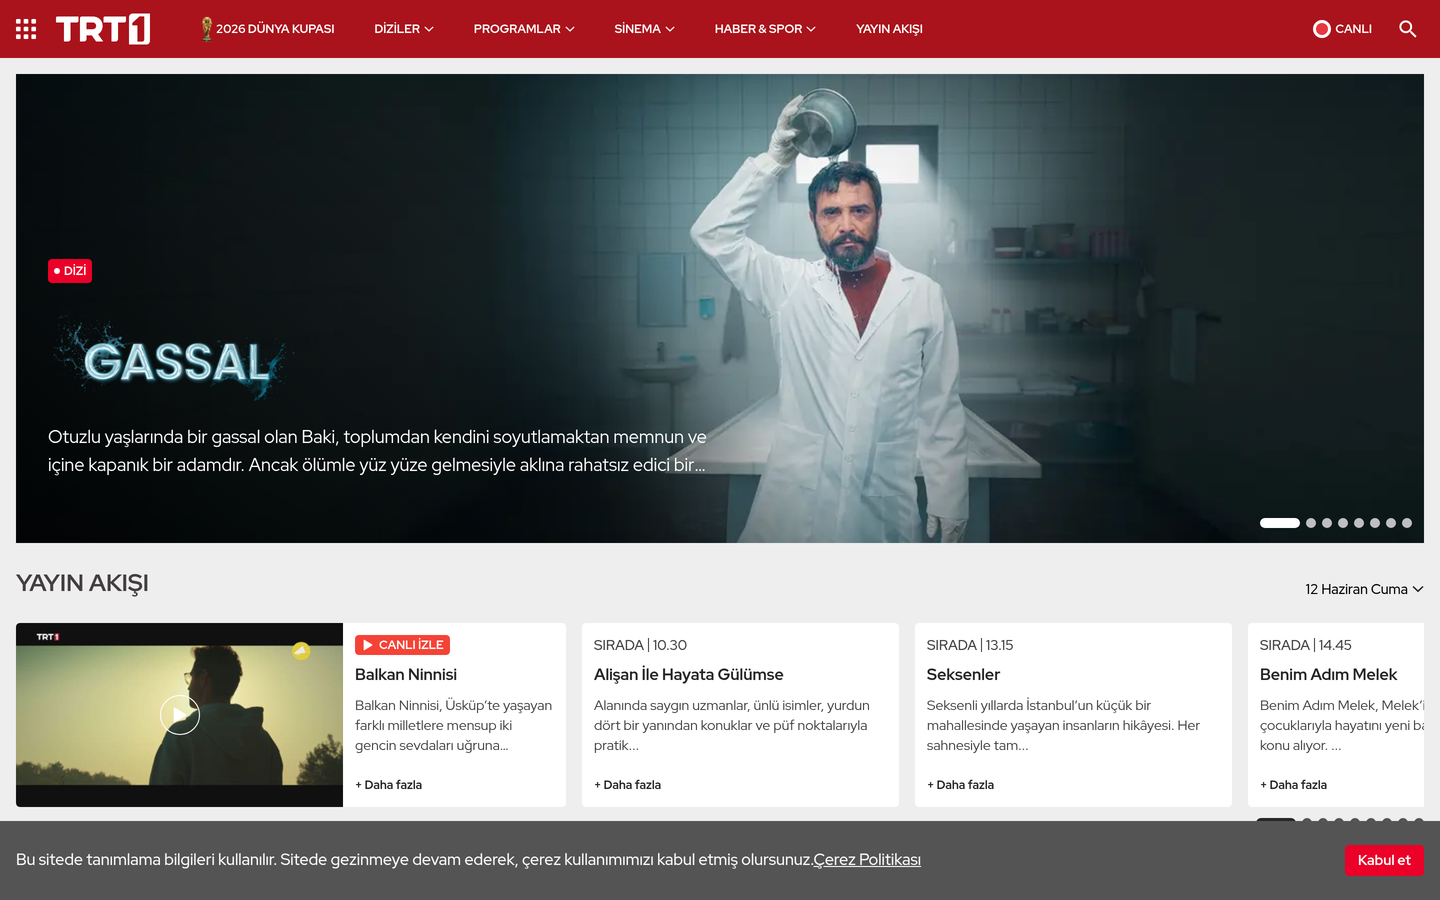
Task: Select the second hero carousel dot
Action: tap(1311, 523)
